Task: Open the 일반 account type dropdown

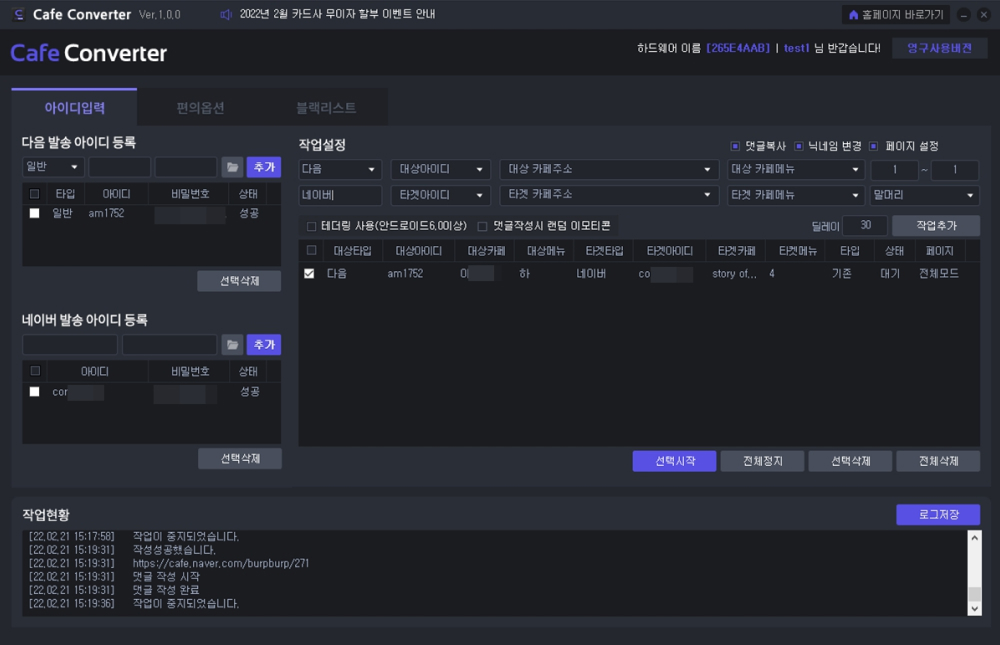Action: [53, 167]
